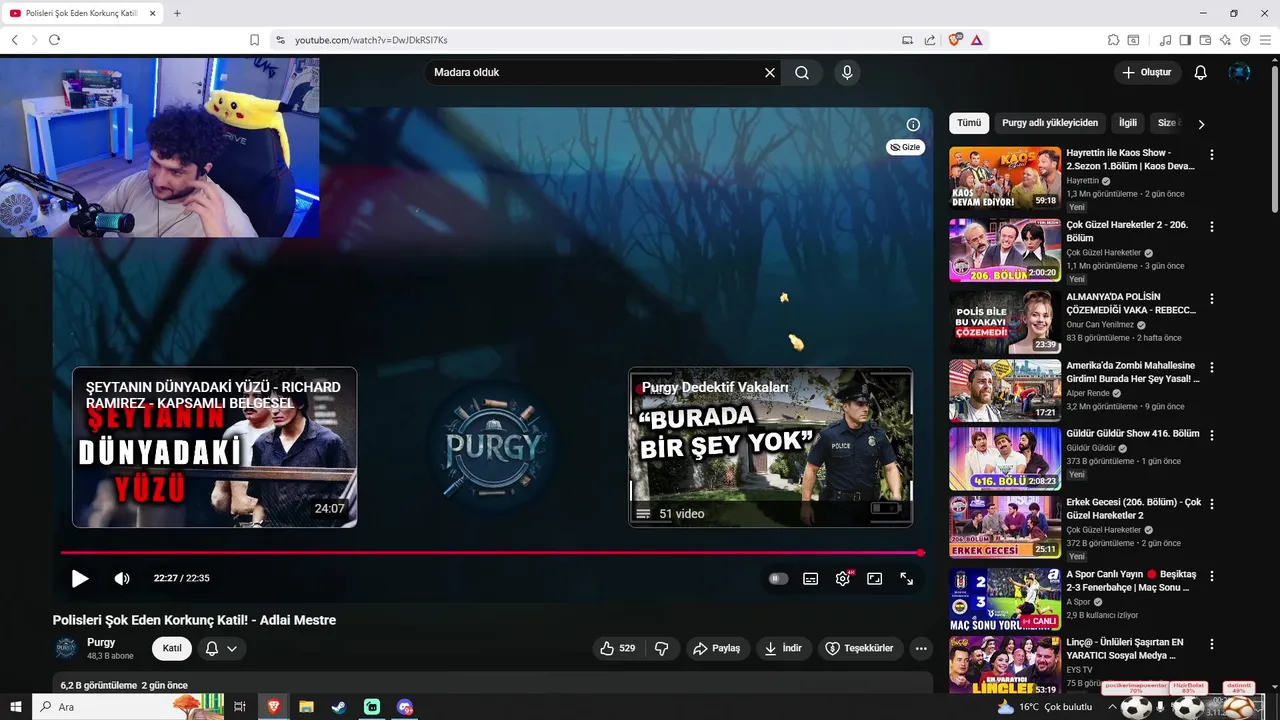The image size is (1280, 720).
Task: Toggle subtitles in the video player
Action: pos(811,578)
